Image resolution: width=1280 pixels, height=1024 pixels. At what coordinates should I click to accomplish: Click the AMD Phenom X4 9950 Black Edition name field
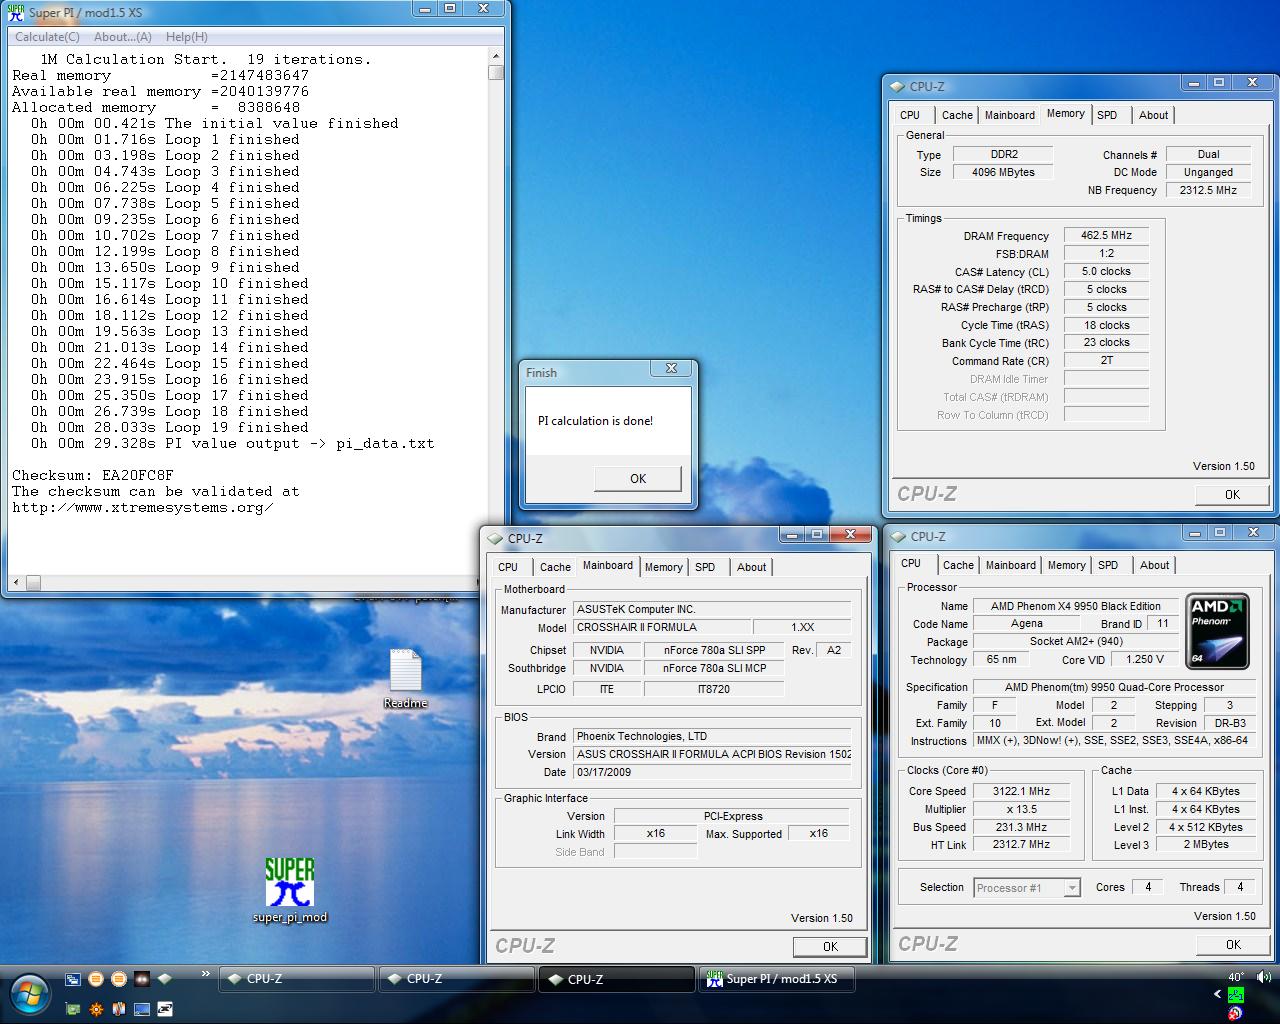tap(1075, 606)
